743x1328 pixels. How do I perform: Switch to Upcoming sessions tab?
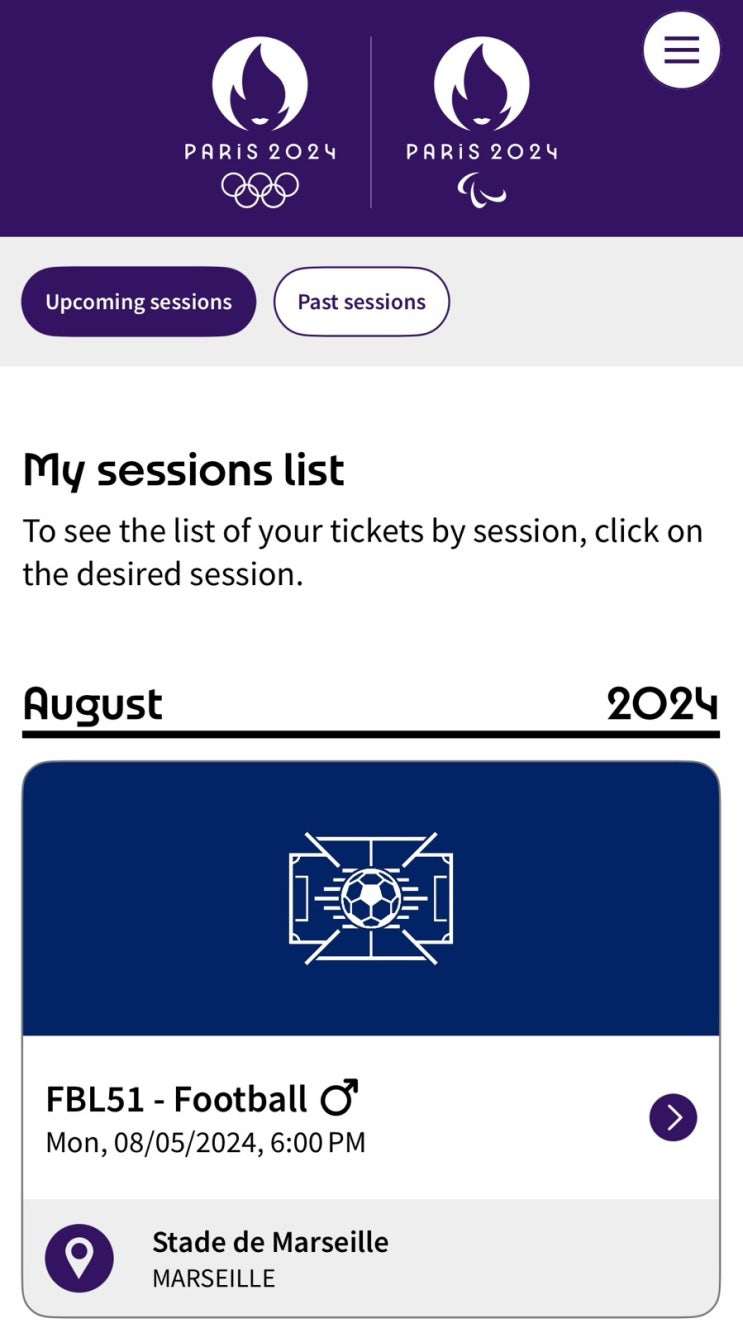click(138, 301)
